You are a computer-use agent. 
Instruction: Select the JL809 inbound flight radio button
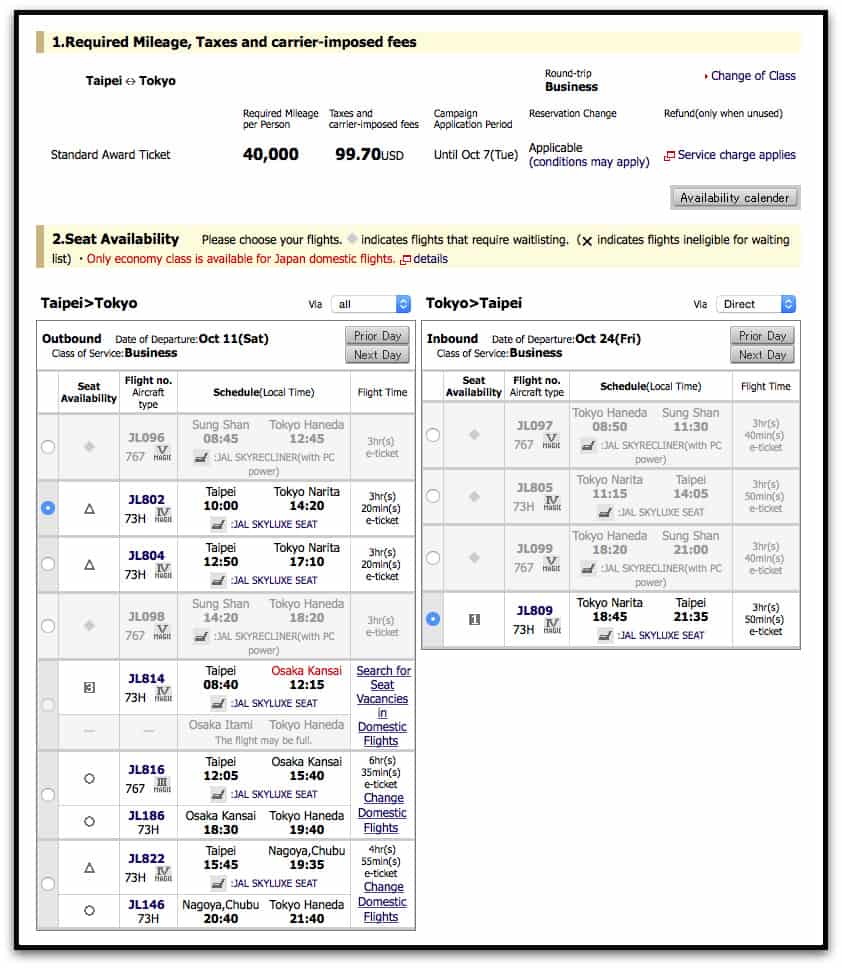(x=433, y=619)
